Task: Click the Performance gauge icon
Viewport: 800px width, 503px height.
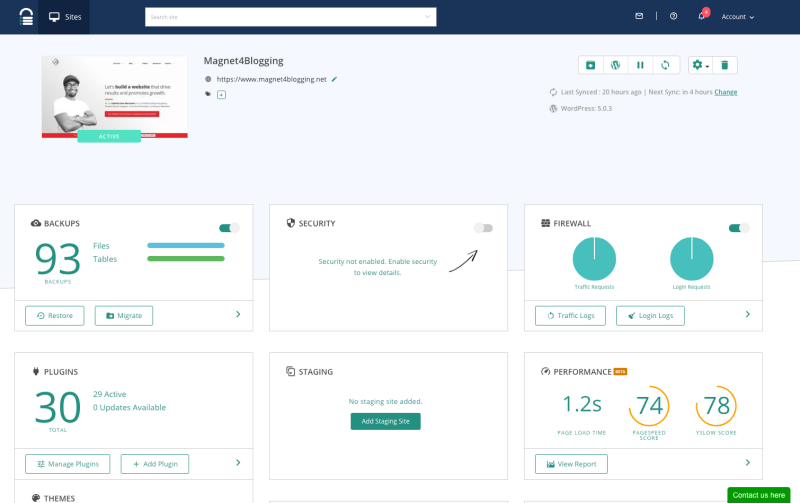Action: pos(545,371)
